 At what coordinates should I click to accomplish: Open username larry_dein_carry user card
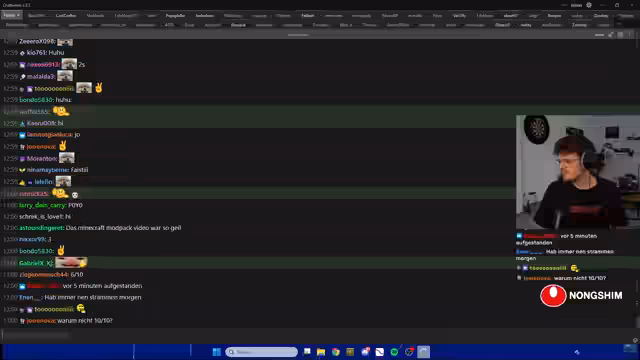tap(42, 205)
